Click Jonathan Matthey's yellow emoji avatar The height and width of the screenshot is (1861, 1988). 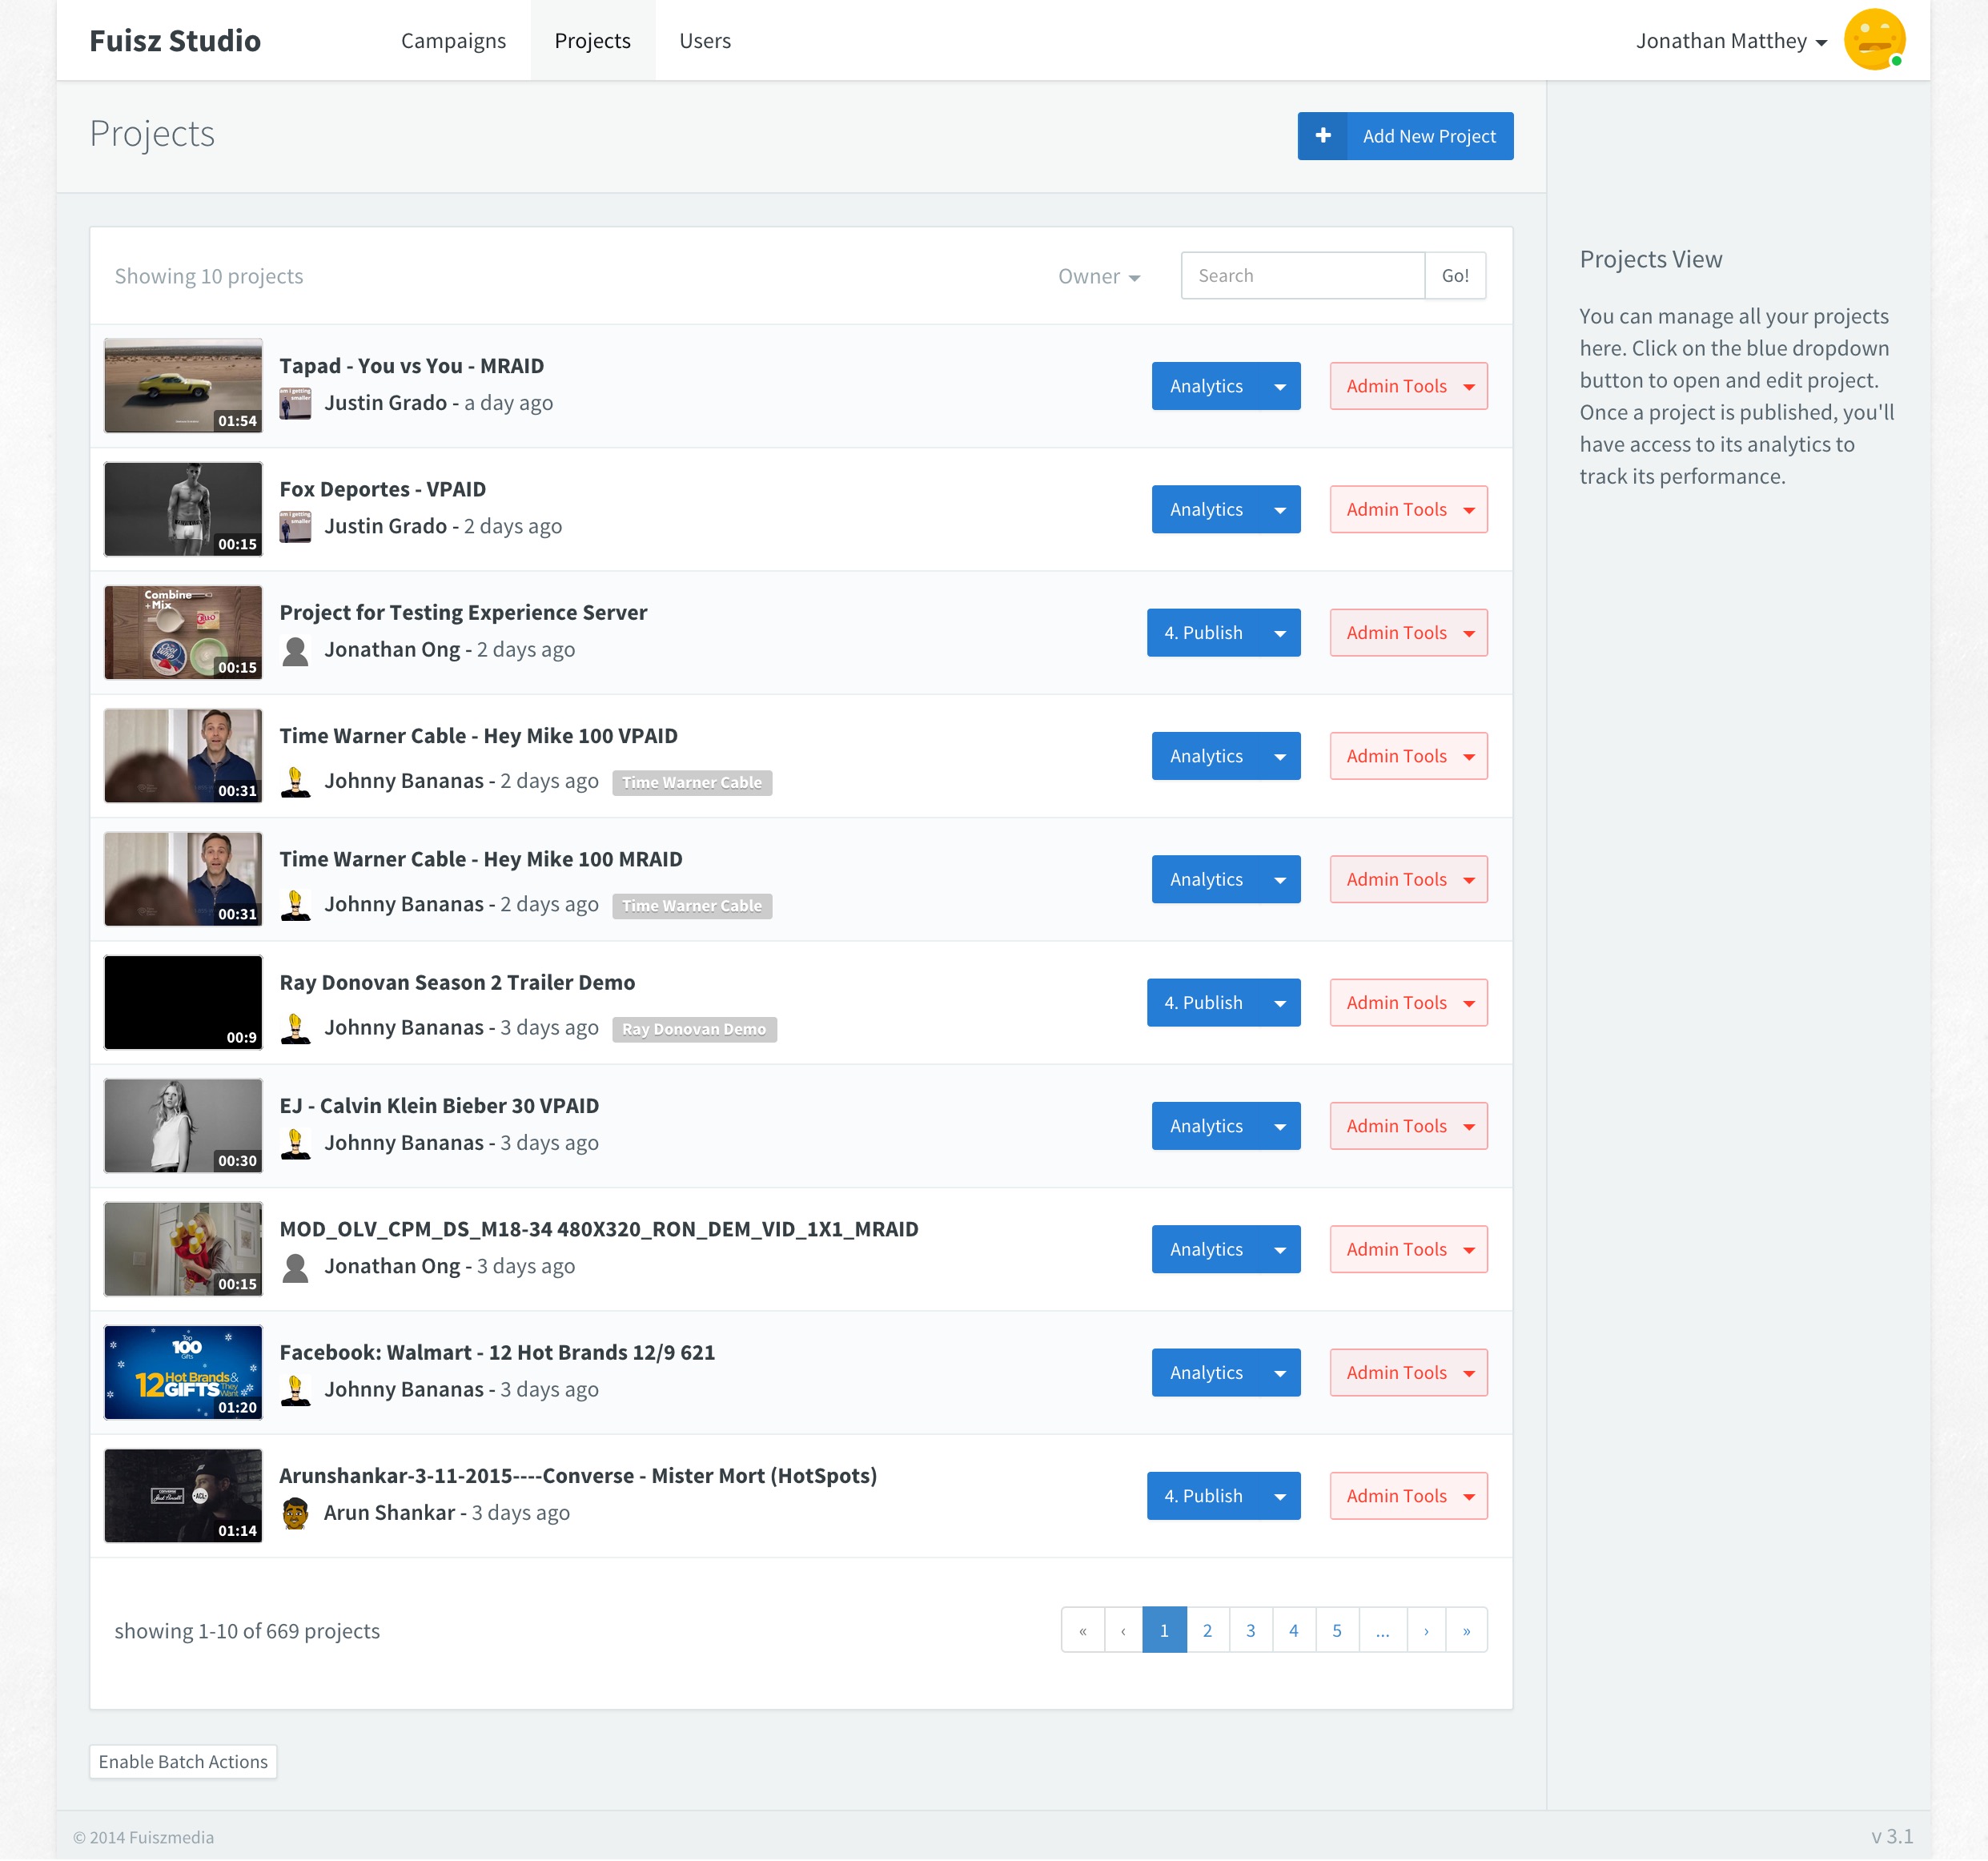point(1873,40)
